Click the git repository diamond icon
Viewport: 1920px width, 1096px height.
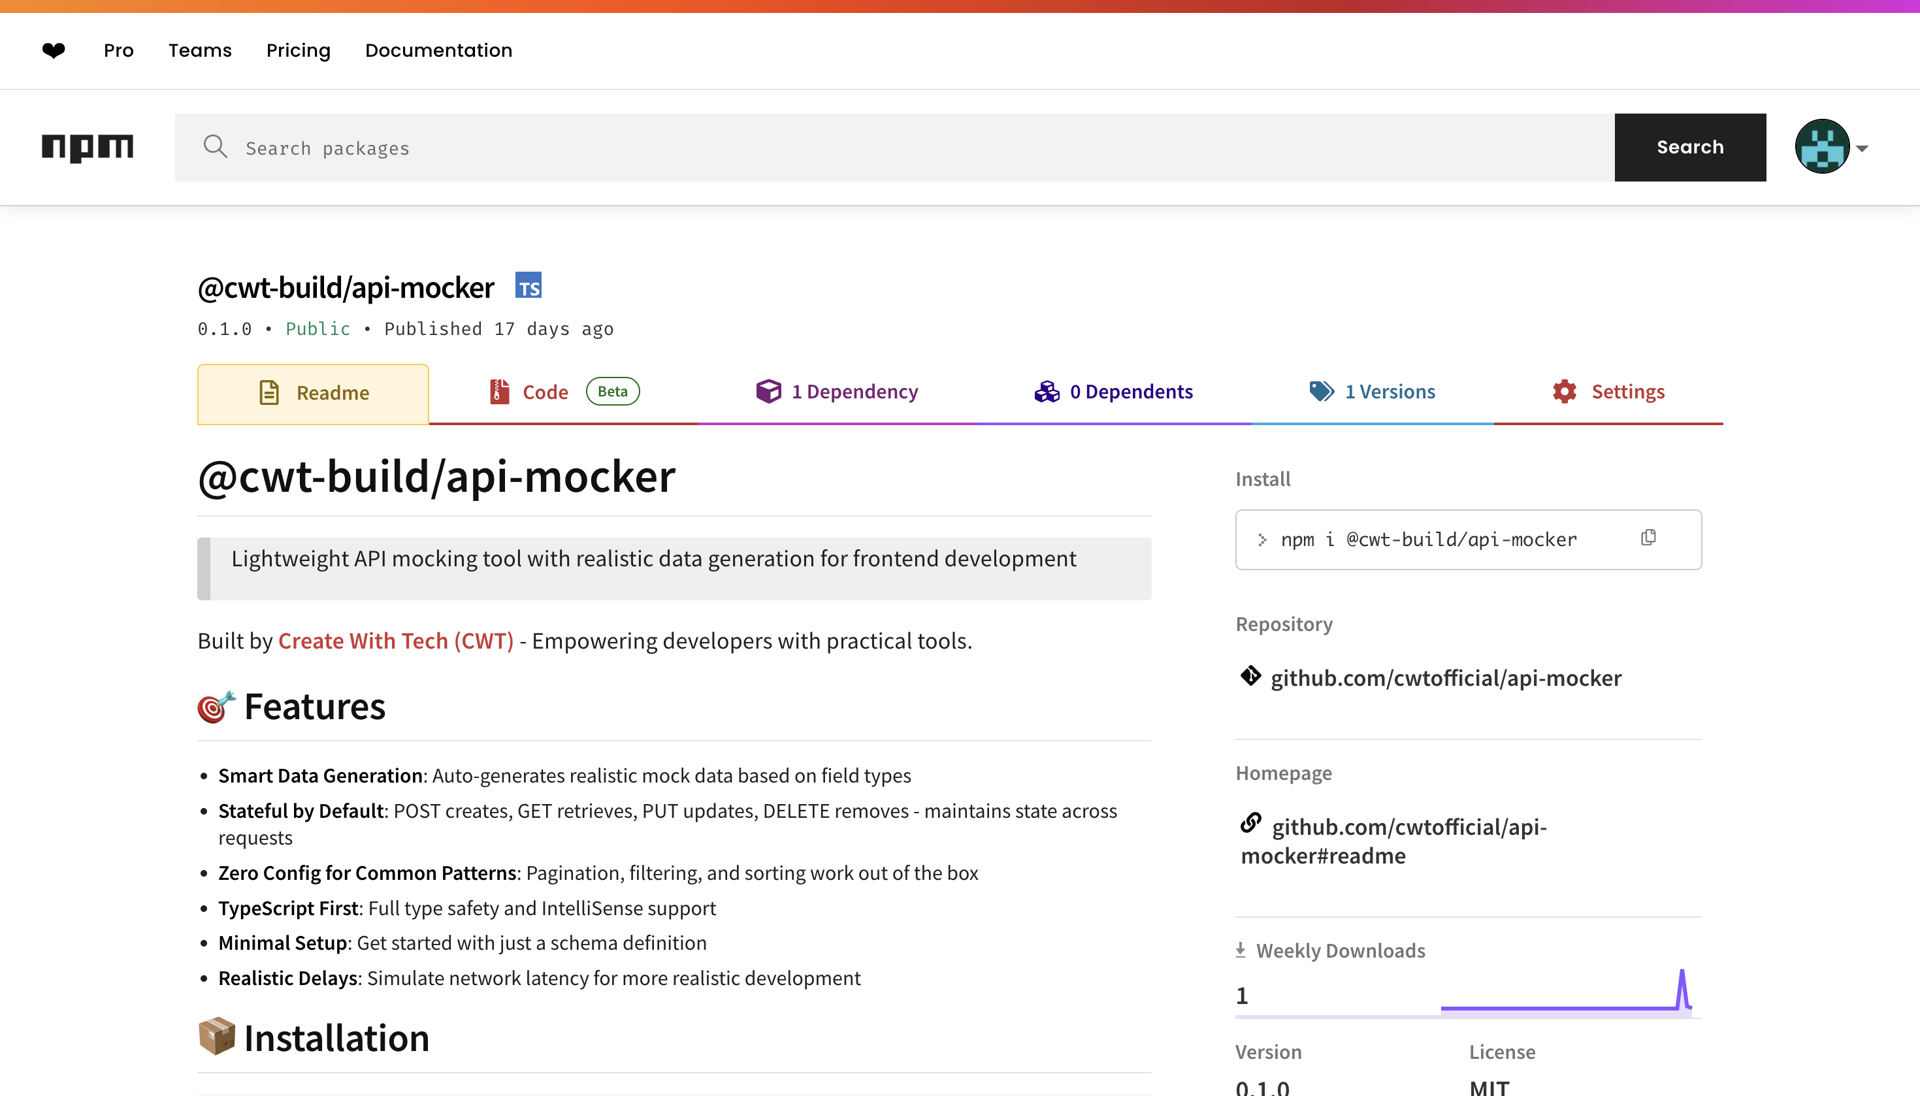tap(1250, 676)
